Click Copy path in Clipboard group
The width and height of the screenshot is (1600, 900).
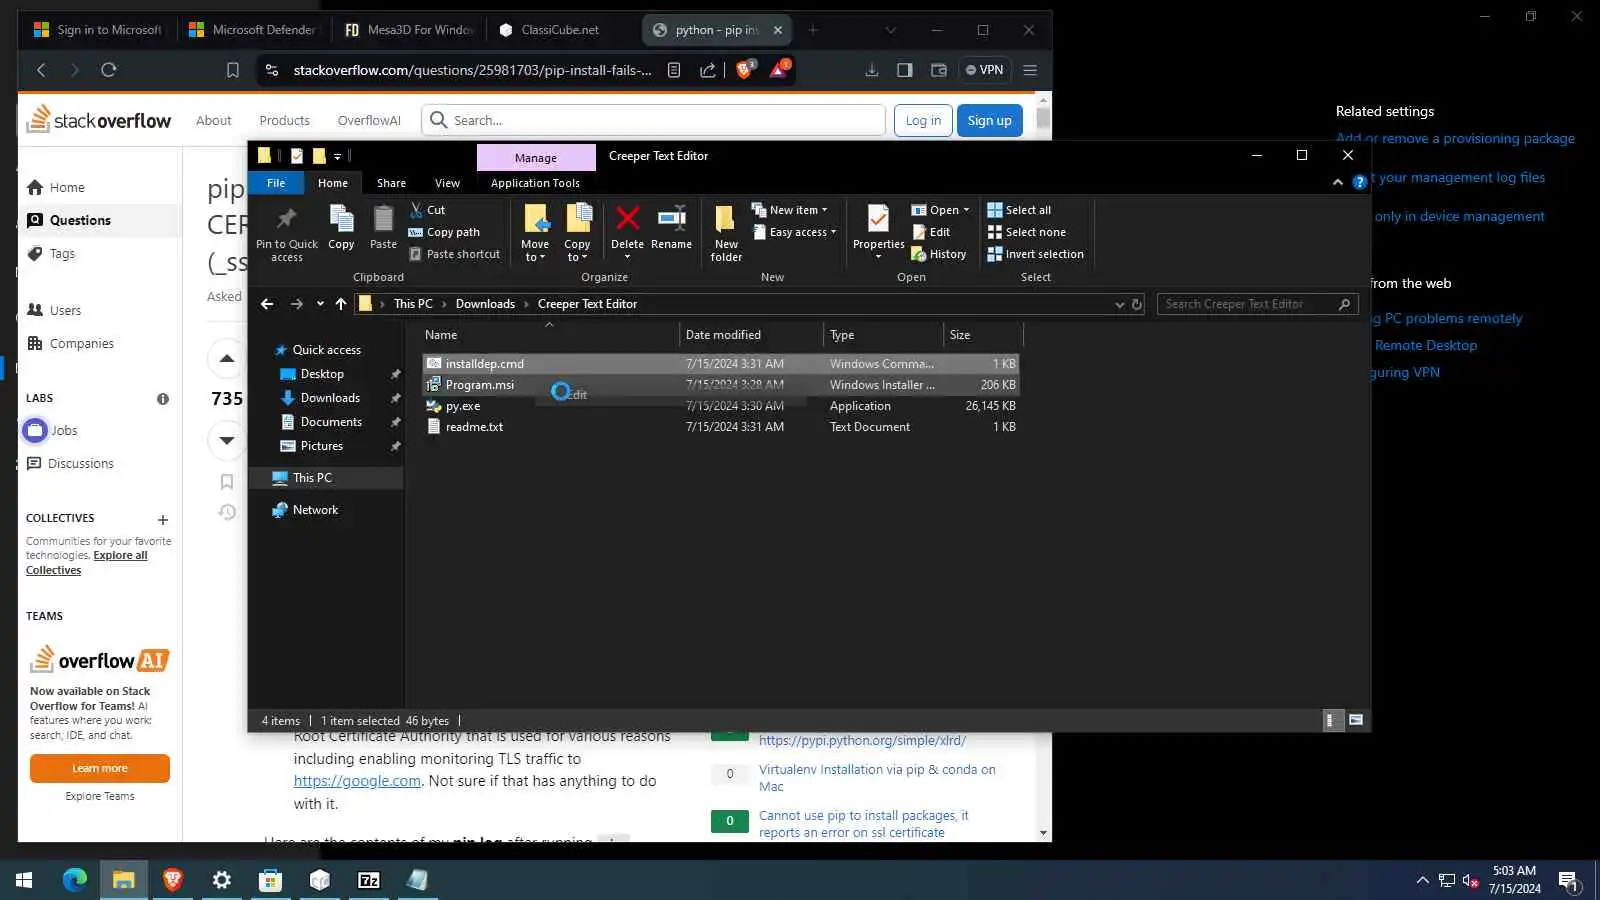444,232
